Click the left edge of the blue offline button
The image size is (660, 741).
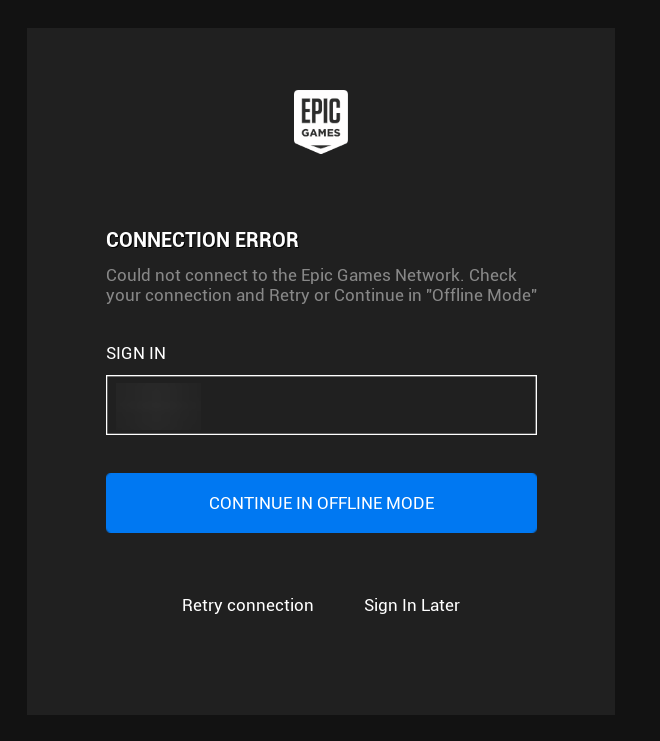tap(112, 503)
